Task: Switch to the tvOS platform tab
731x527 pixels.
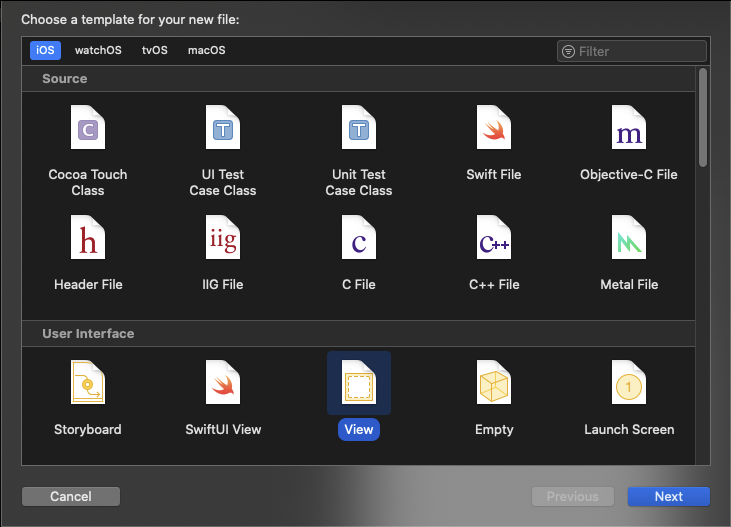Action: [154, 50]
